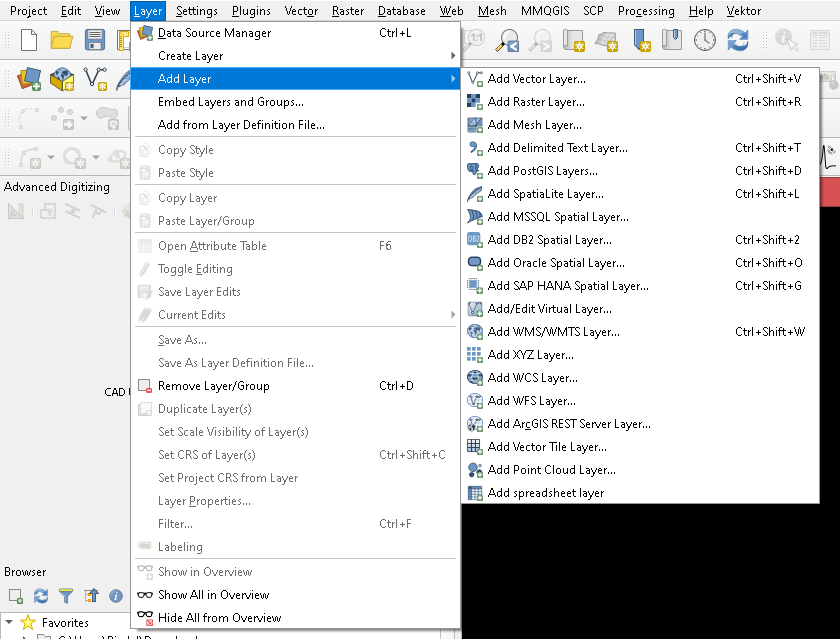The height and width of the screenshot is (639, 840).
Task: Choose Add PostGIS Layers
Action: 640,171
